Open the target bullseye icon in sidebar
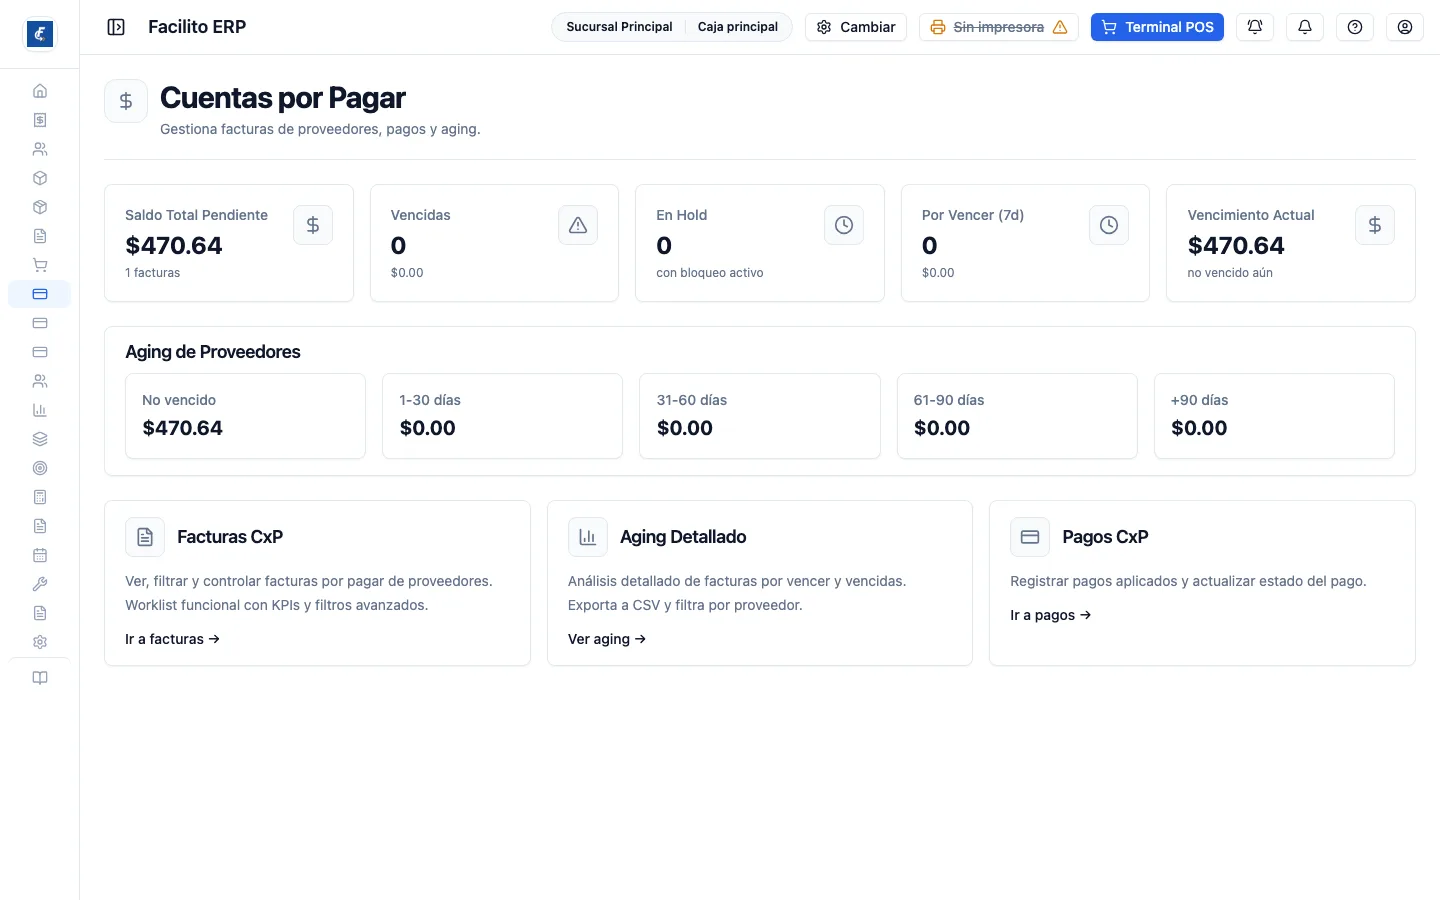Viewport: 1440px width, 900px height. pyautogui.click(x=40, y=468)
